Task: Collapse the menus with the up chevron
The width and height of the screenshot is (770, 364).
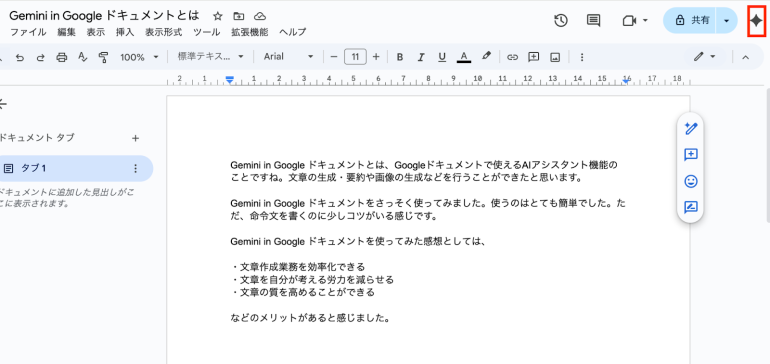Action: tap(745, 57)
